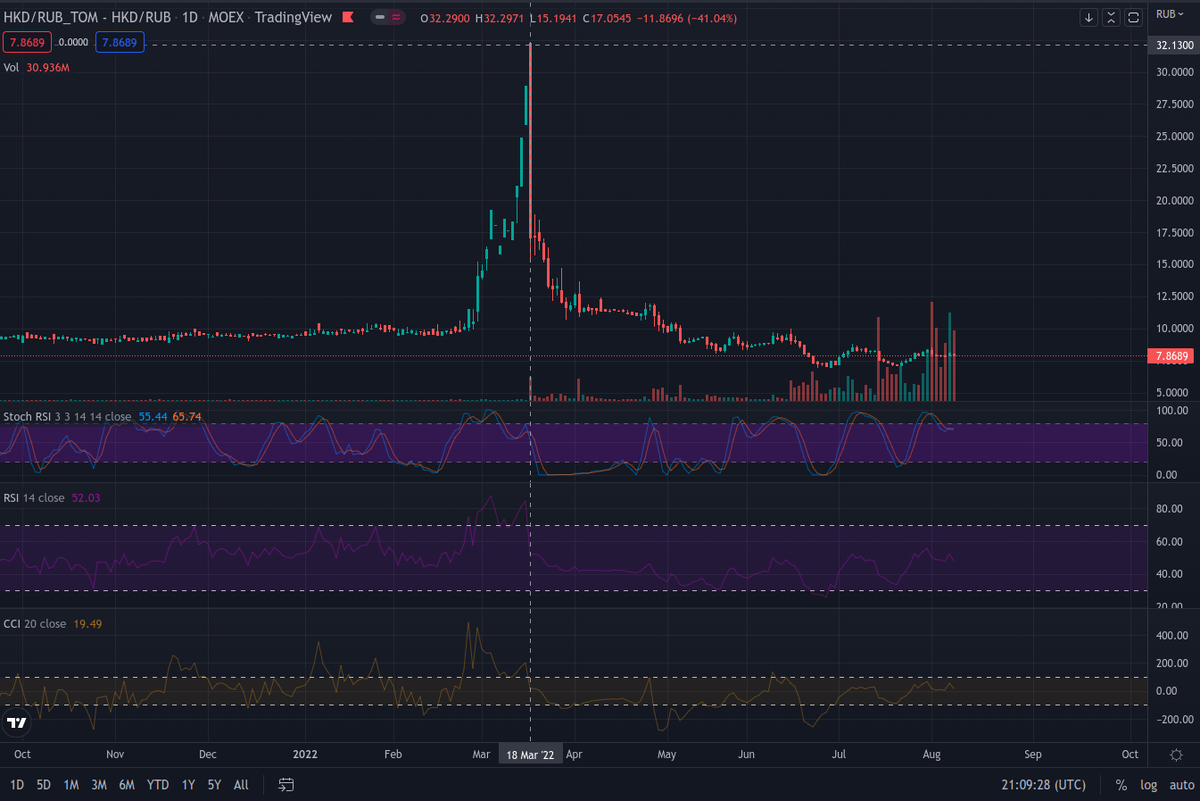Click the 32.1300 crosshair price label
This screenshot has width=1200, height=801.
click(x=1172, y=46)
